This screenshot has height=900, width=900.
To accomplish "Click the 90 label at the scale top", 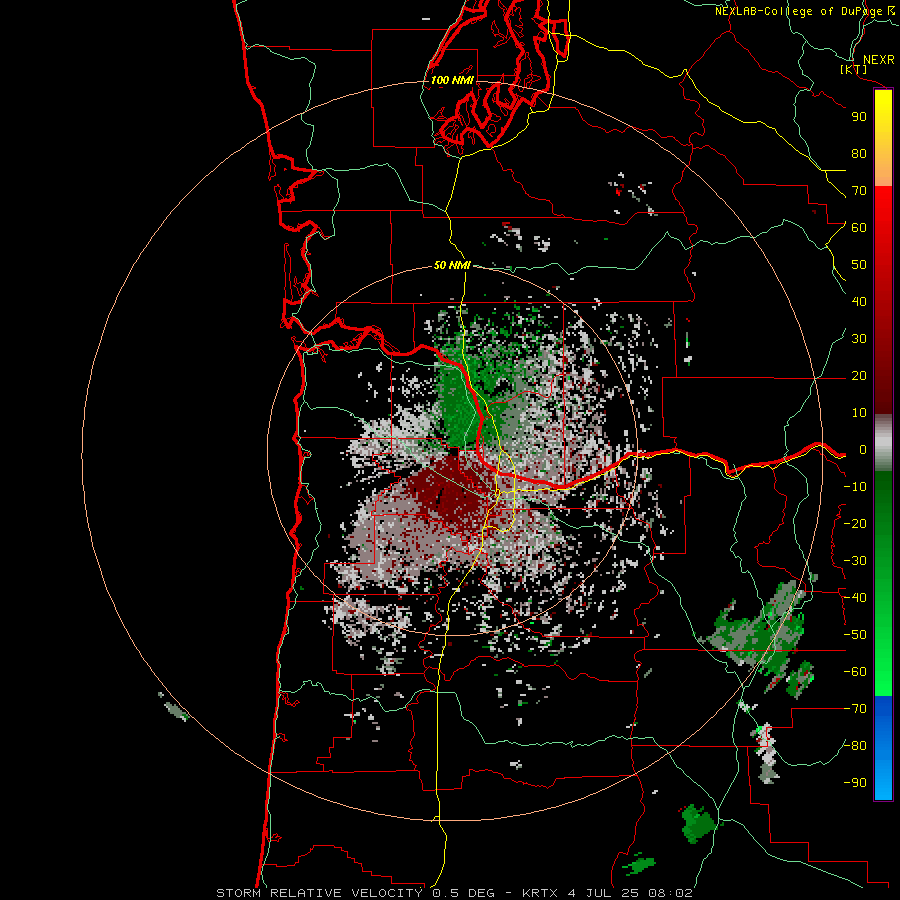I will (859, 117).
